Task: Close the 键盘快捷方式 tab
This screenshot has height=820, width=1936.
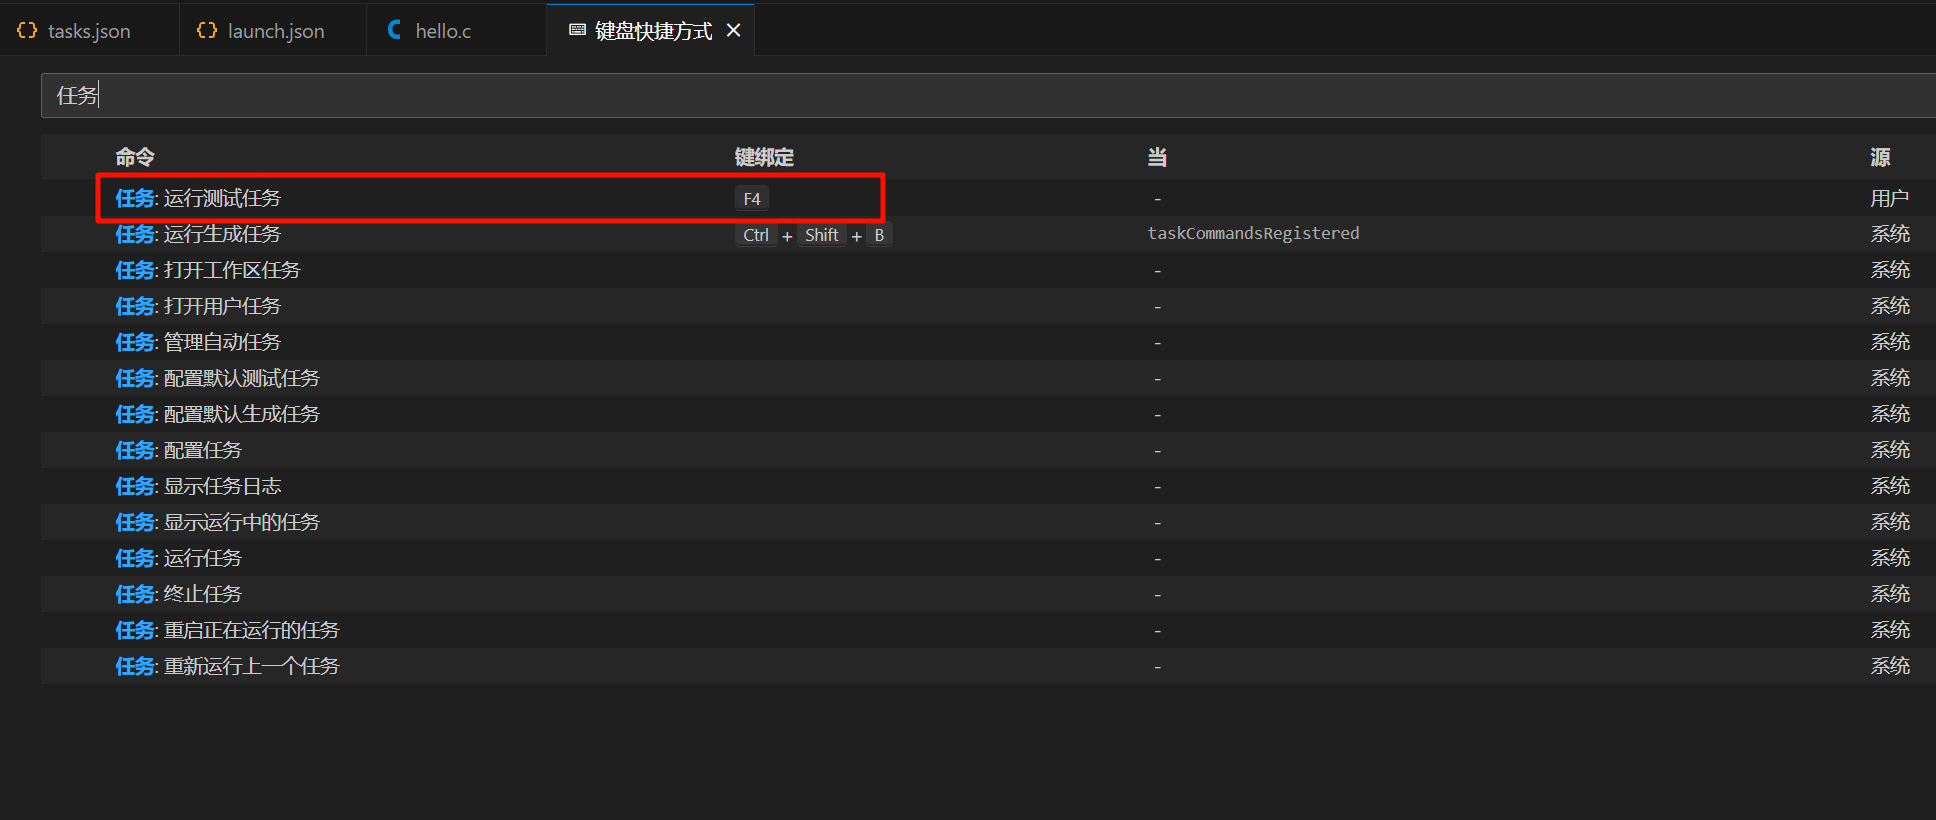Action: pos(733,31)
